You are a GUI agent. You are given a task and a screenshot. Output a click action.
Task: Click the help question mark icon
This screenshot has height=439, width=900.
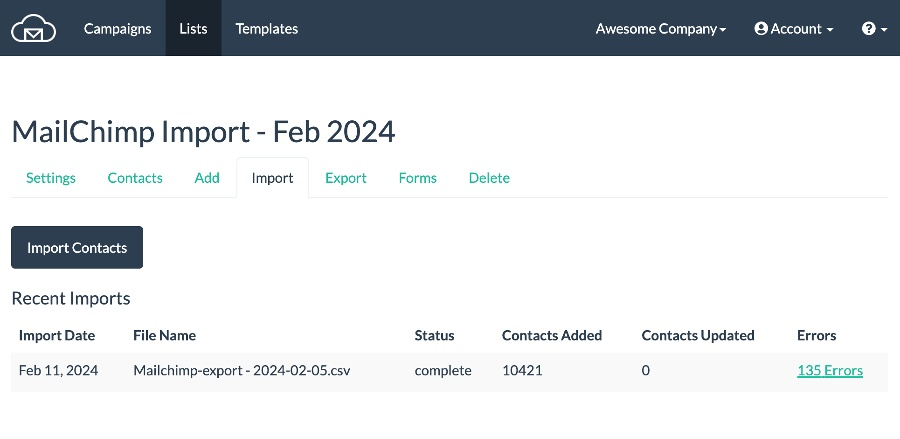coord(868,29)
